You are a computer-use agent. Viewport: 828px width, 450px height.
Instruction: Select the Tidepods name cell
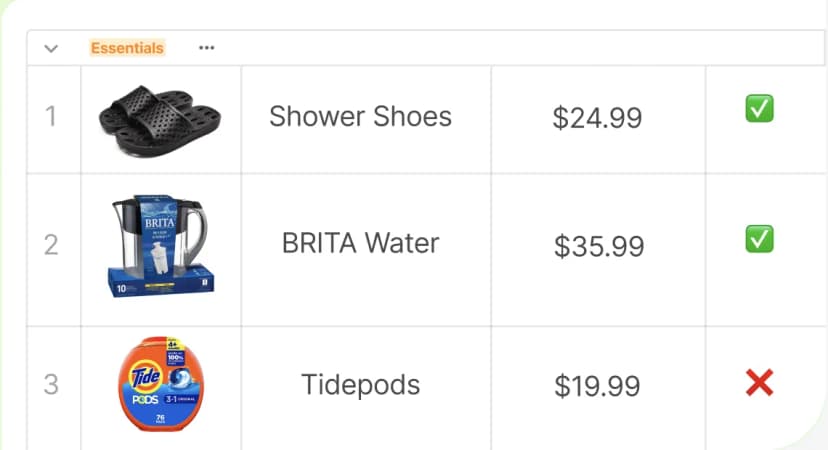click(360, 385)
